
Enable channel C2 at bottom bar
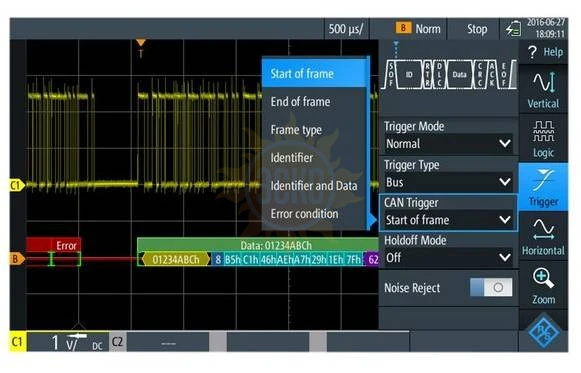[117, 342]
